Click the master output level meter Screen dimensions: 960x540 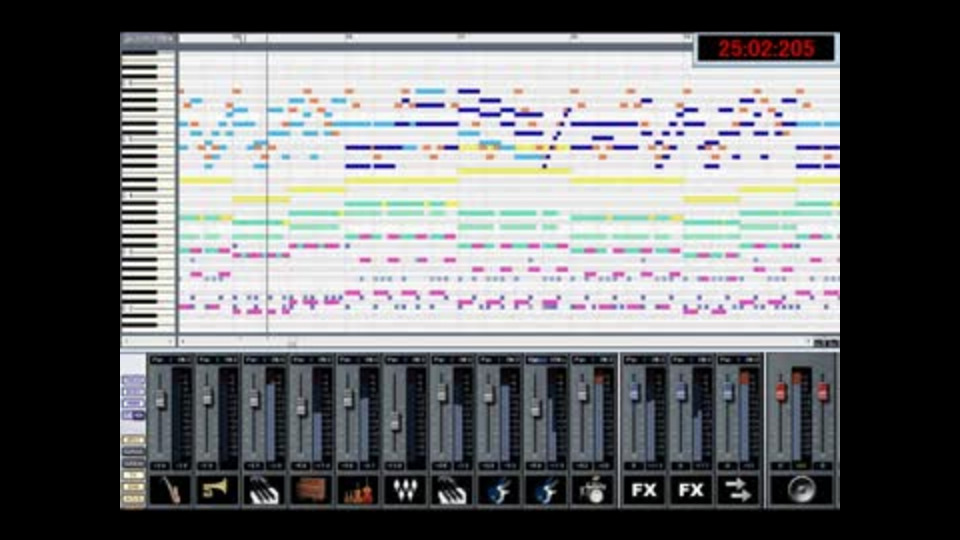click(x=801, y=413)
